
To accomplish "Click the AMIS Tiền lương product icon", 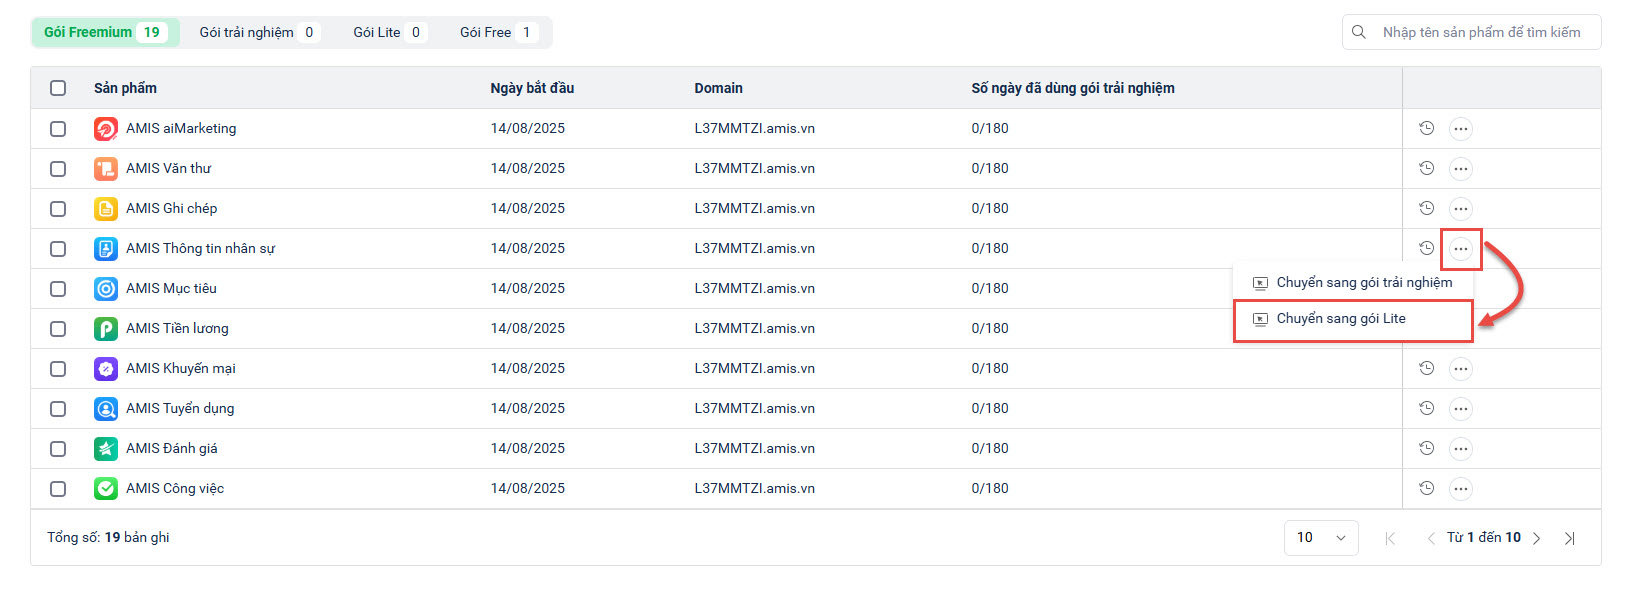I will click(x=105, y=329).
